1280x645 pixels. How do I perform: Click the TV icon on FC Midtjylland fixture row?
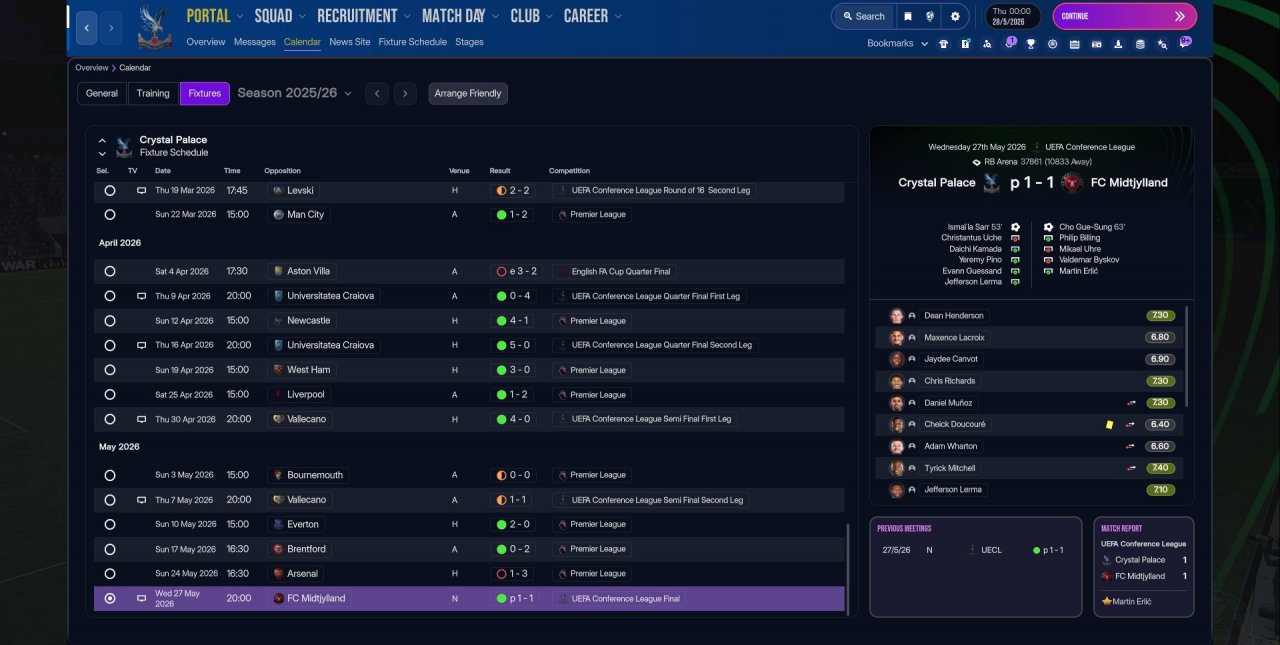click(x=141, y=598)
